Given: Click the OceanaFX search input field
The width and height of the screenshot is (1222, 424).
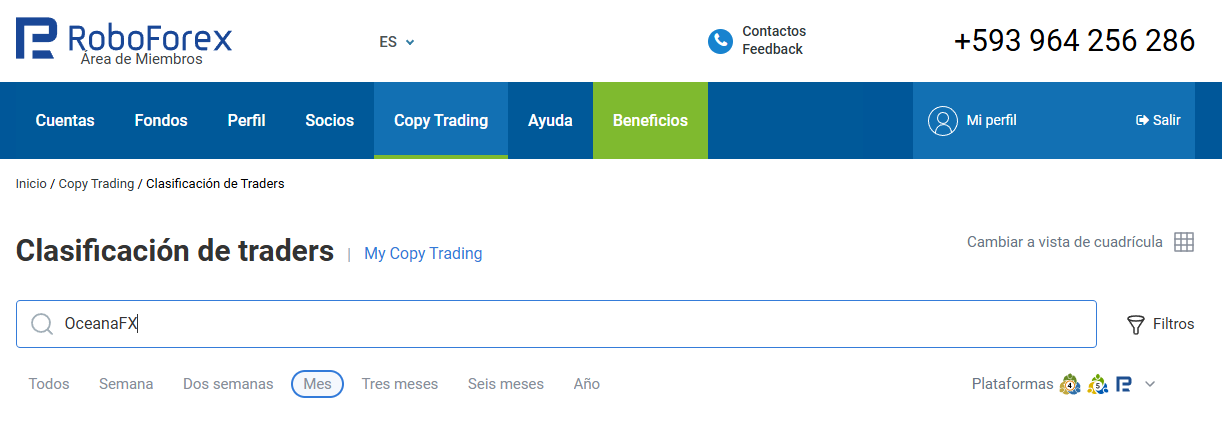Looking at the screenshot, I should coord(556,324).
